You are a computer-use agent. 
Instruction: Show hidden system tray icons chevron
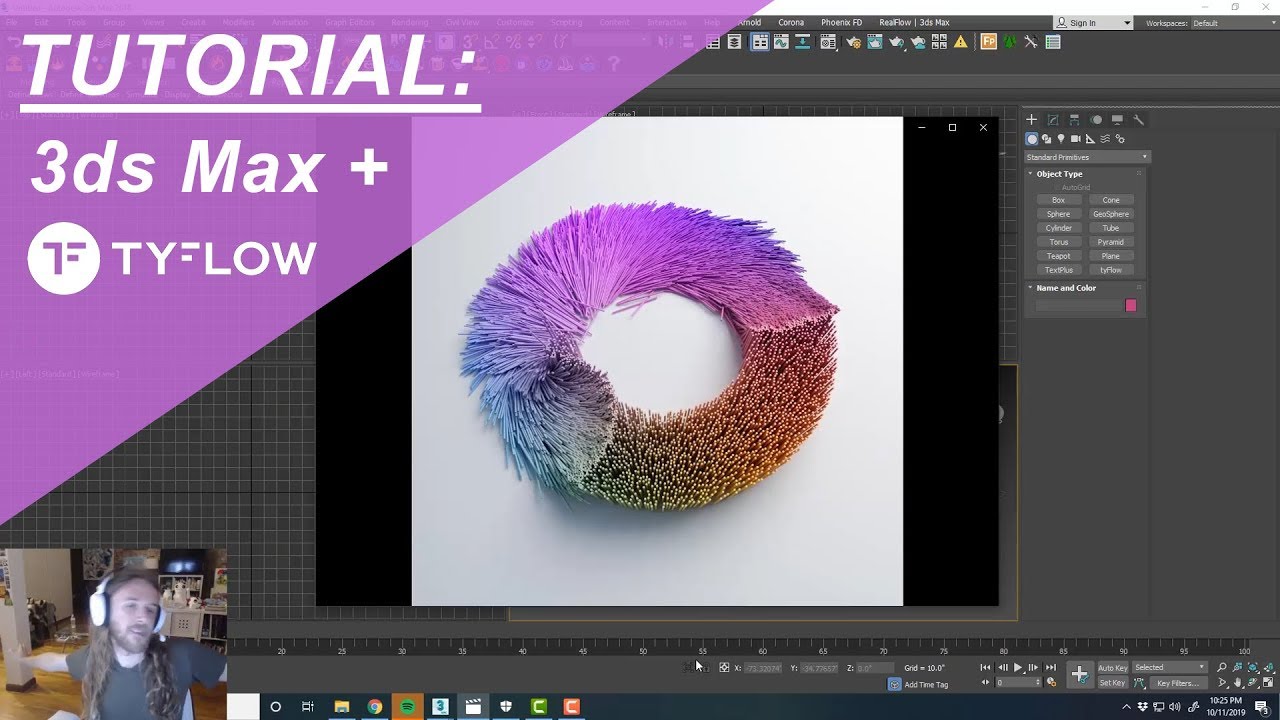click(x=1127, y=707)
